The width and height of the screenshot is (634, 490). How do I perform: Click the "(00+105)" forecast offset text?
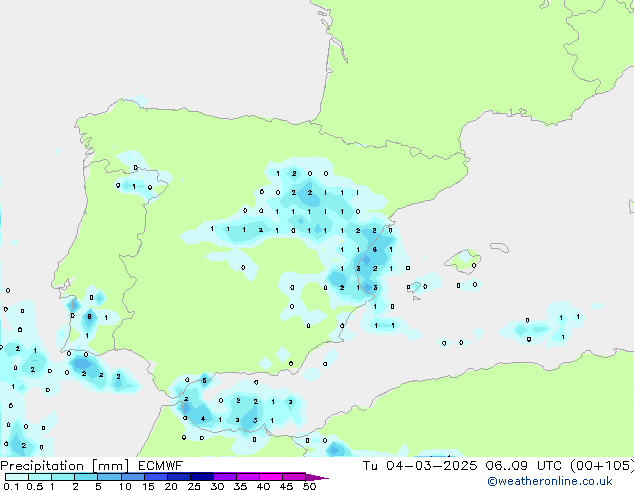pyautogui.click(x=602, y=466)
